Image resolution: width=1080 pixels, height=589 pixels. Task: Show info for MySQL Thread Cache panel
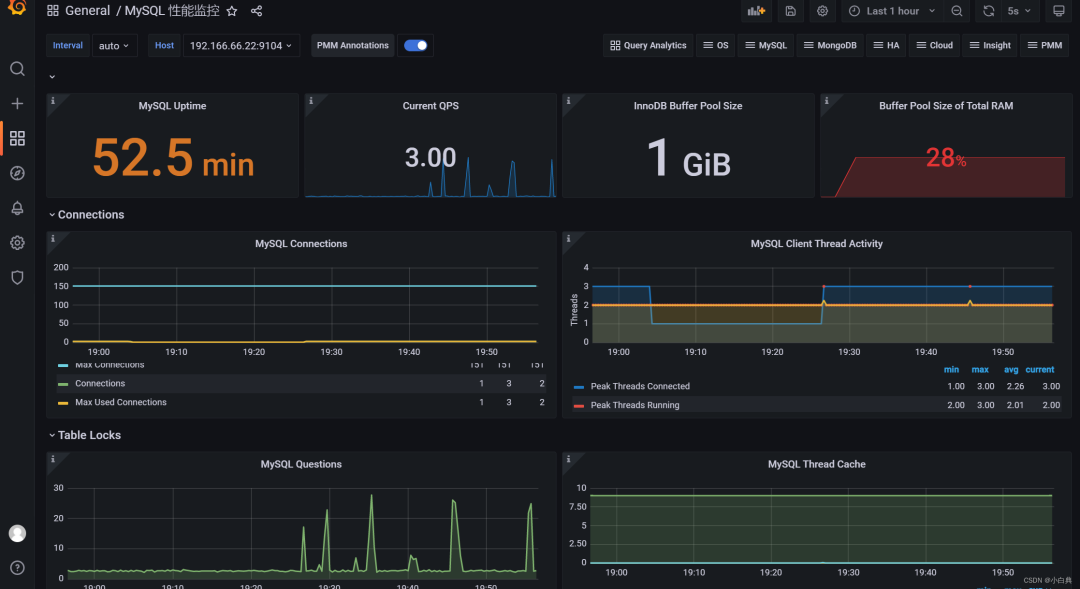click(x=568, y=459)
